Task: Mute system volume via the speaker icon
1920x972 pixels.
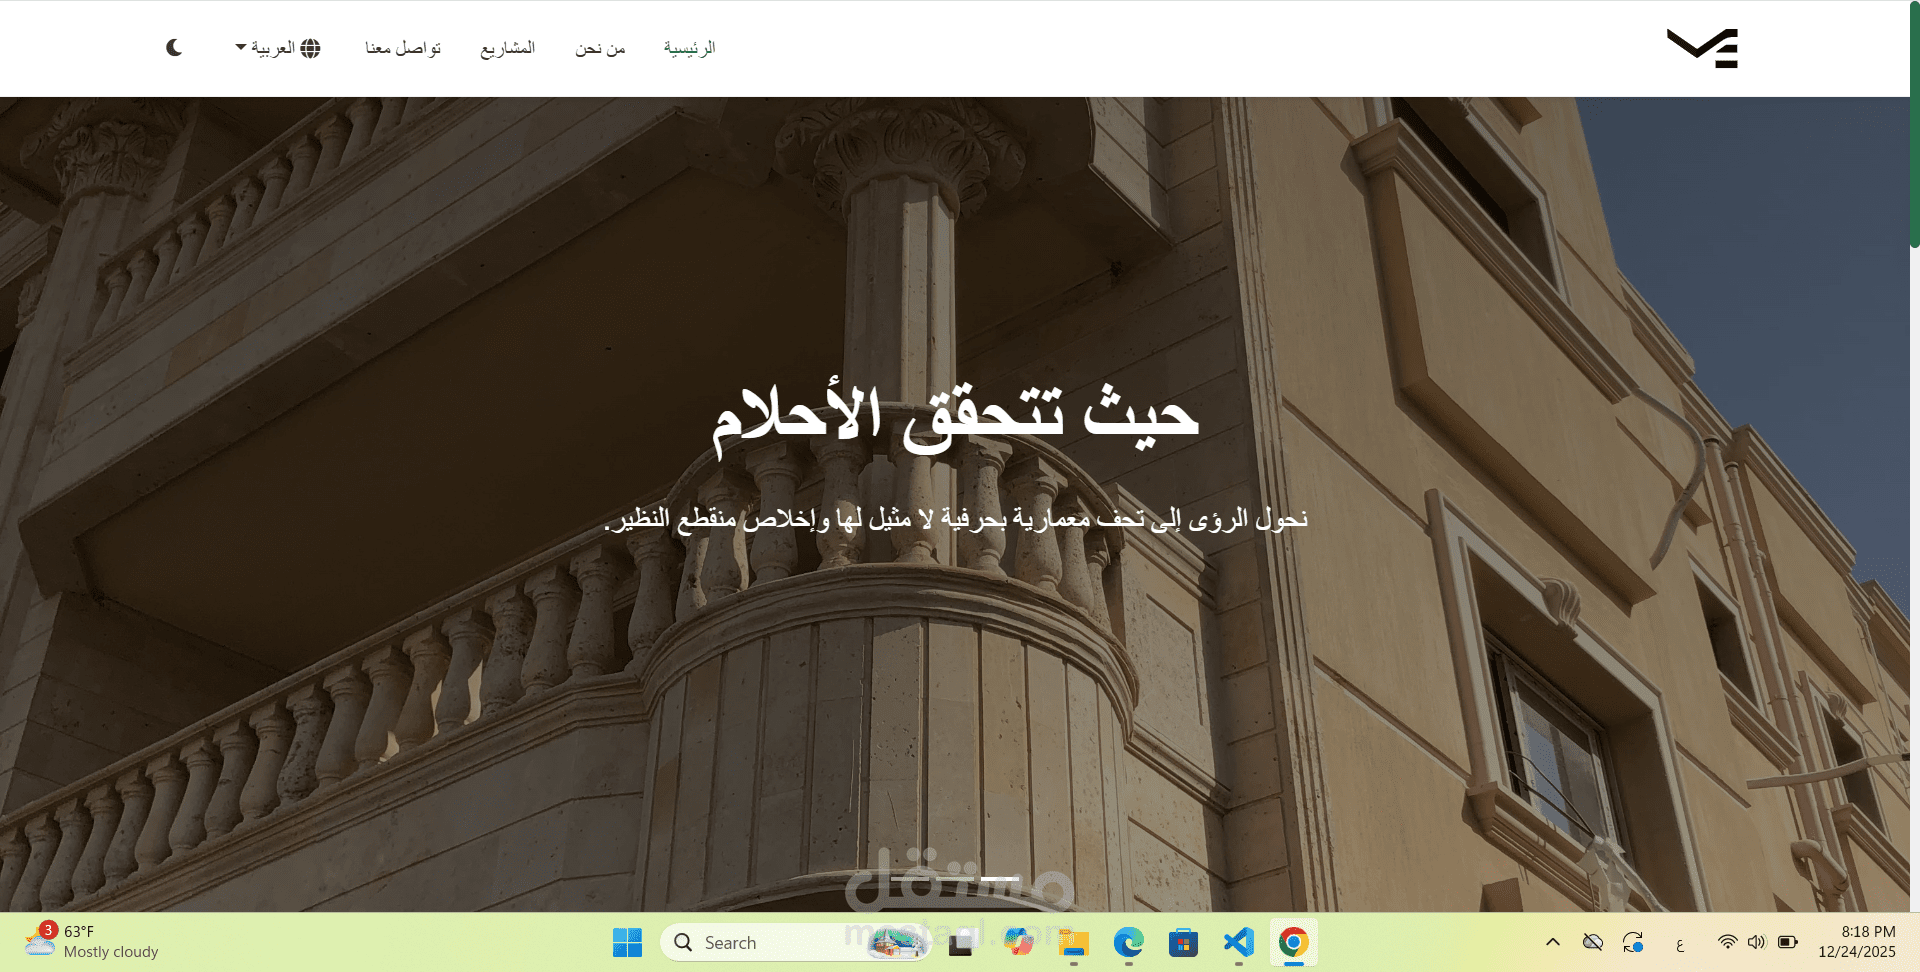Action: 1757,941
